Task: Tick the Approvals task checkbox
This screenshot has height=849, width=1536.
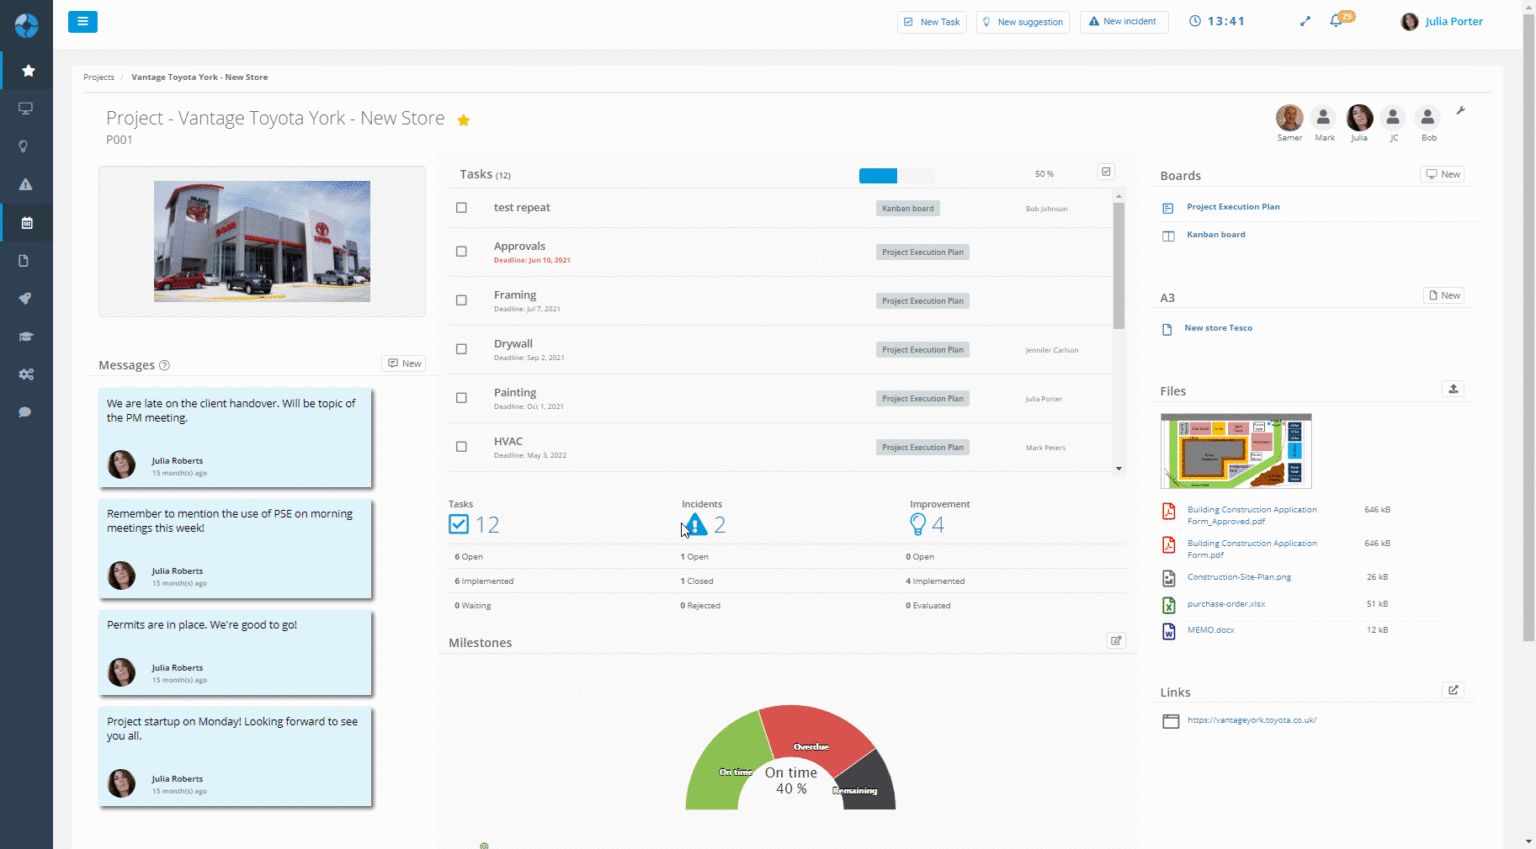Action: coord(461,252)
